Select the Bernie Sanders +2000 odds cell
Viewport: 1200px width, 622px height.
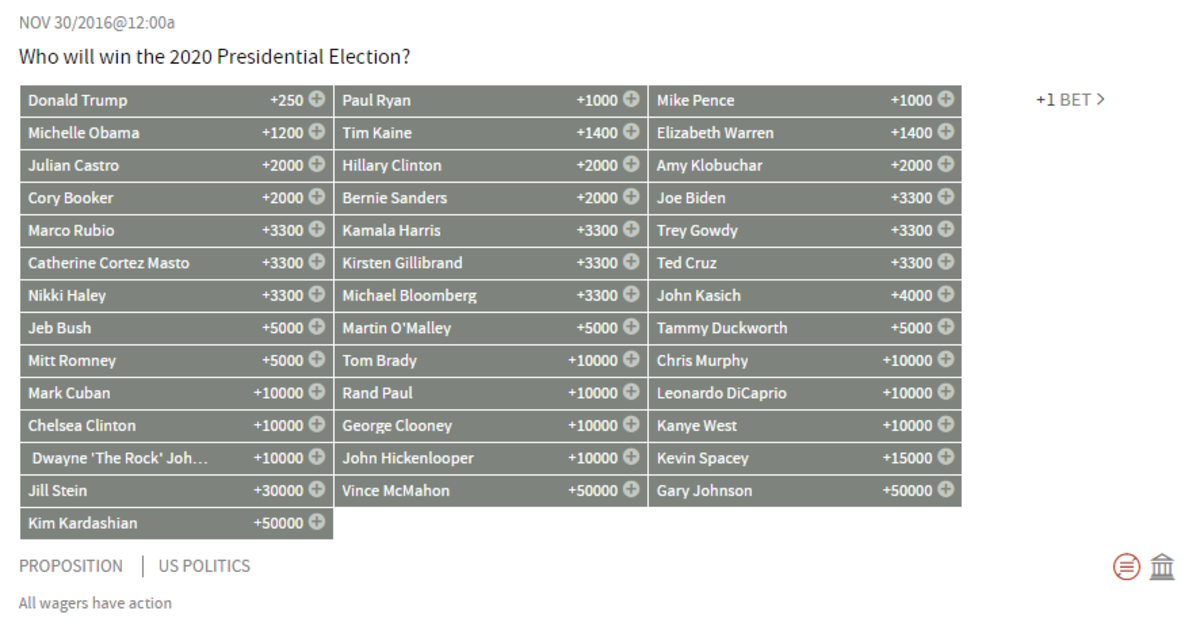pos(491,198)
